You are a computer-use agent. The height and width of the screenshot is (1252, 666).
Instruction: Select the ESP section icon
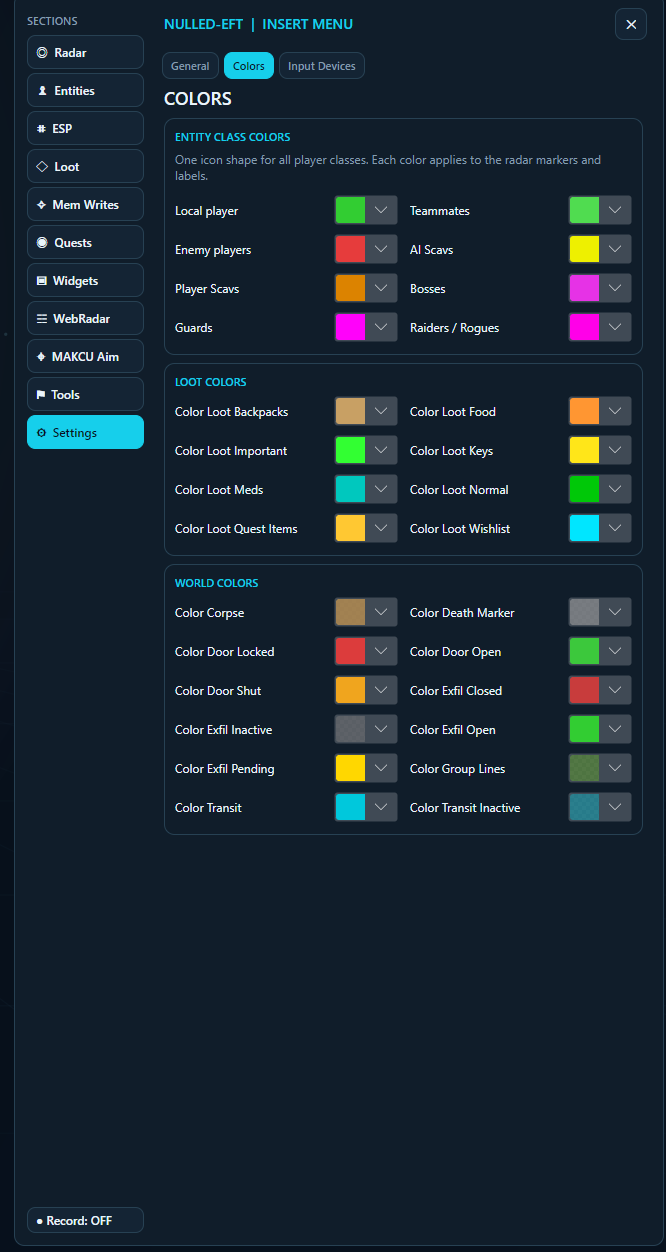(x=41, y=128)
